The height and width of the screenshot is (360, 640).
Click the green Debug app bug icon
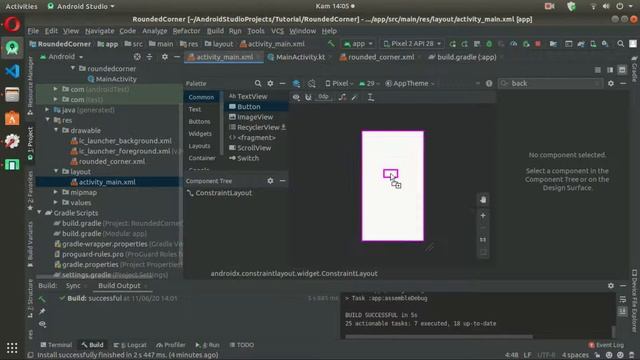[x=489, y=44]
